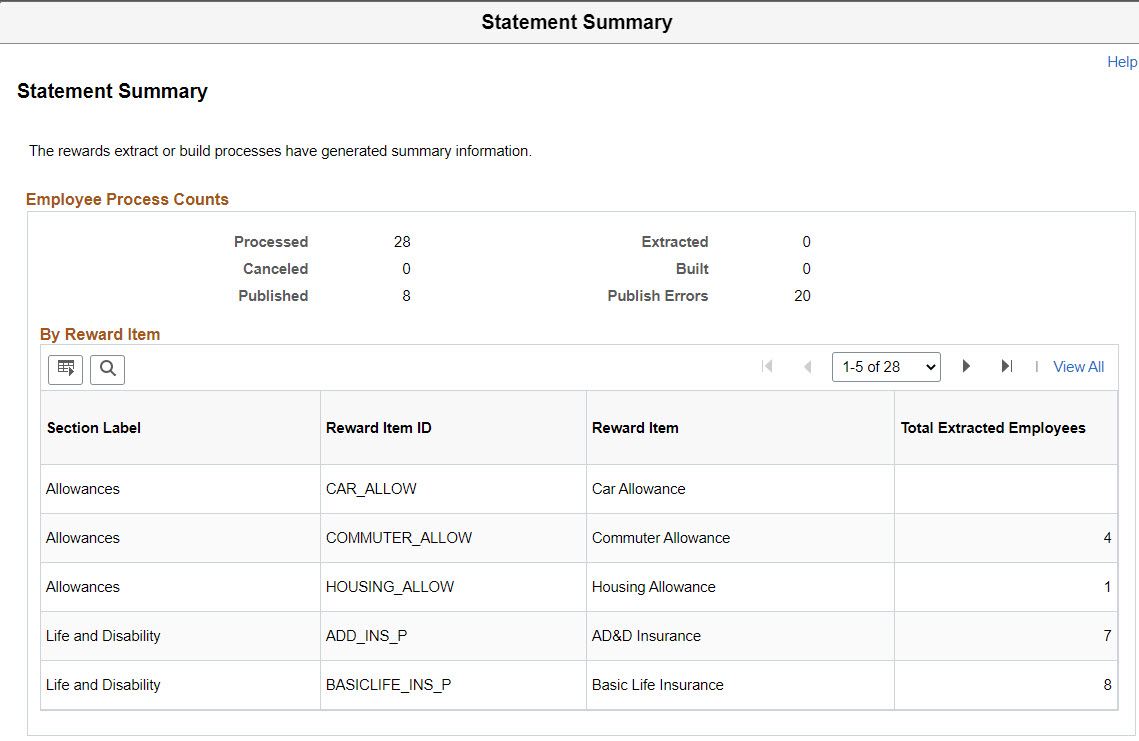Click the View All link
Screen dimensions: 1139x741
pyautogui.click(x=1078, y=367)
